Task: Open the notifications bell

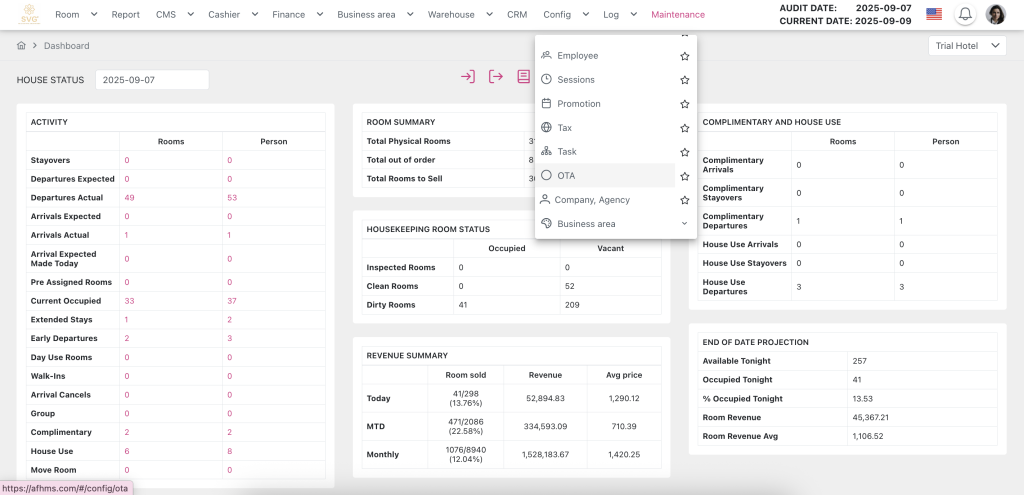Action: 965,14
